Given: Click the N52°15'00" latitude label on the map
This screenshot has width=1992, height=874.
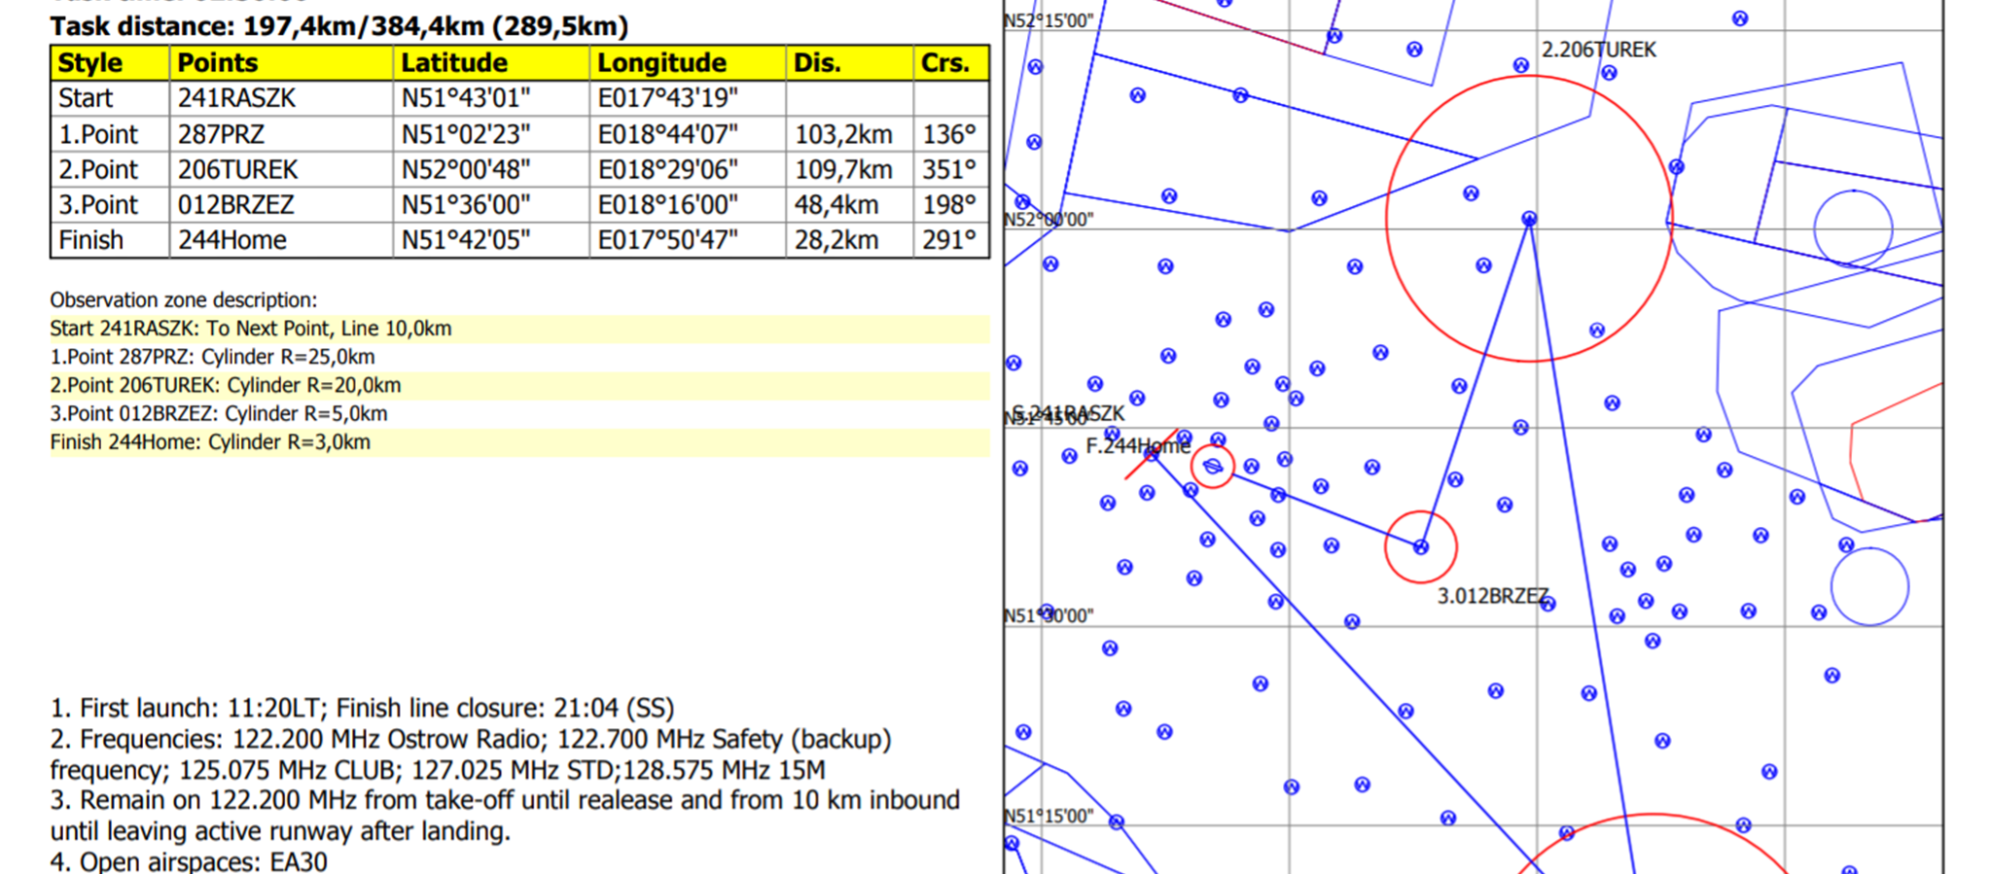Looking at the screenshot, I should tap(1049, 21).
